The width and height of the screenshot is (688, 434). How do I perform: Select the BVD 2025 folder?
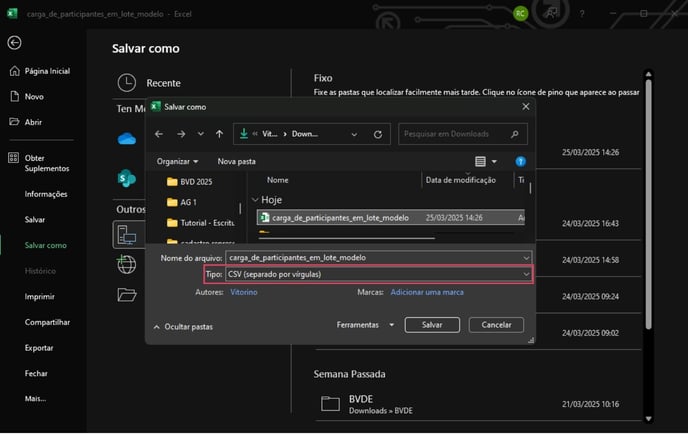point(190,182)
